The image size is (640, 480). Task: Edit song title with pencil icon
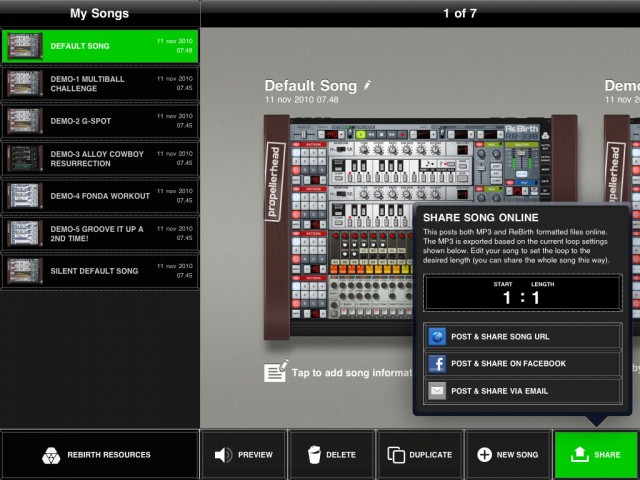(367, 85)
